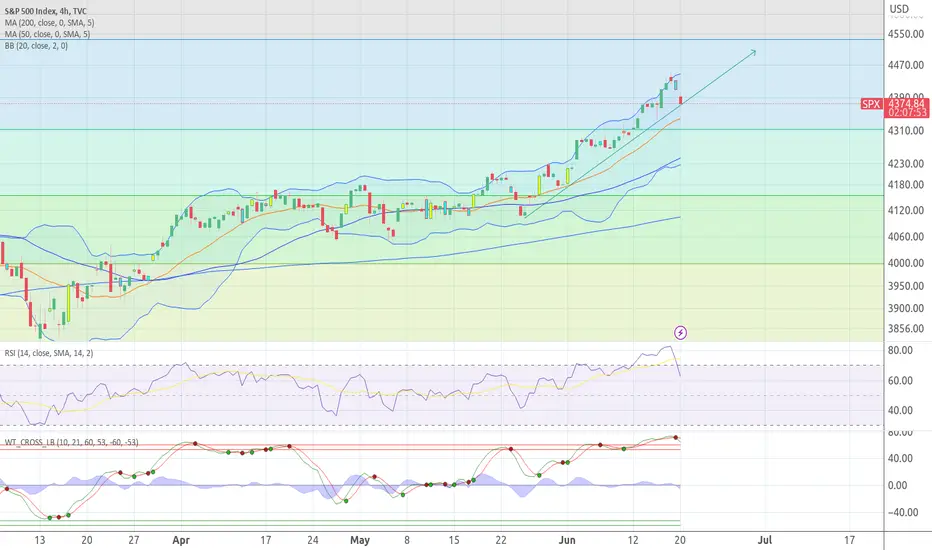Click the 02:07:53 bar countdown timer

[x=906, y=113]
